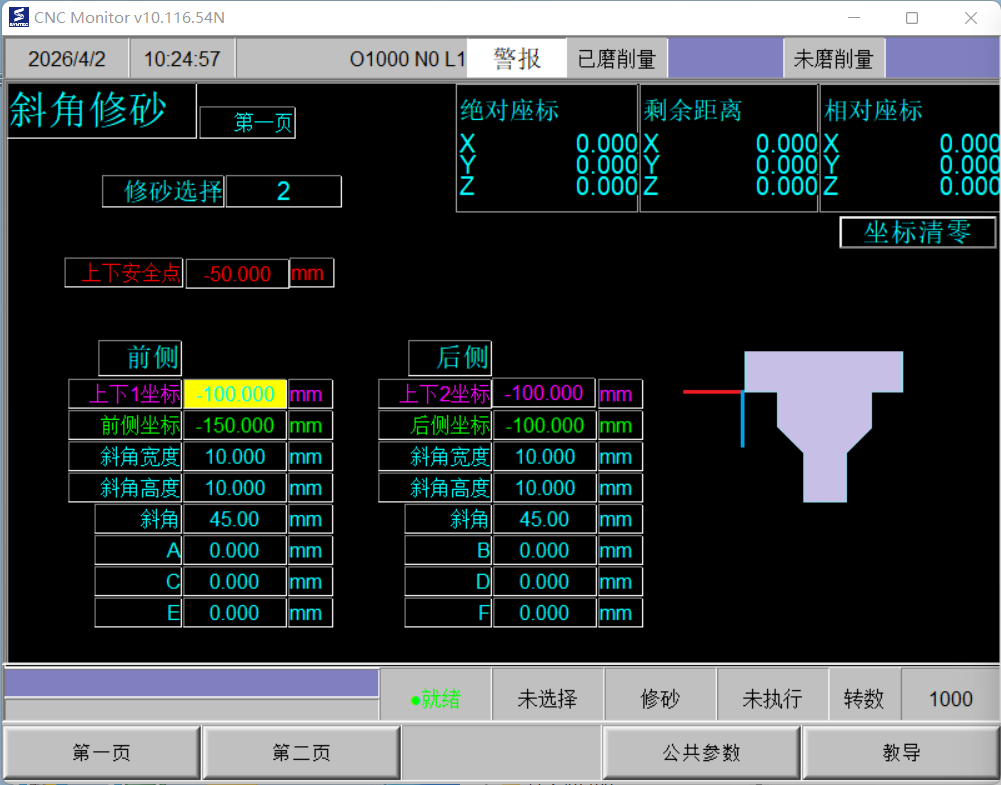This screenshot has width=1001, height=785.
Task: Maximize the CNC Monitor window
Action: pos(911,18)
